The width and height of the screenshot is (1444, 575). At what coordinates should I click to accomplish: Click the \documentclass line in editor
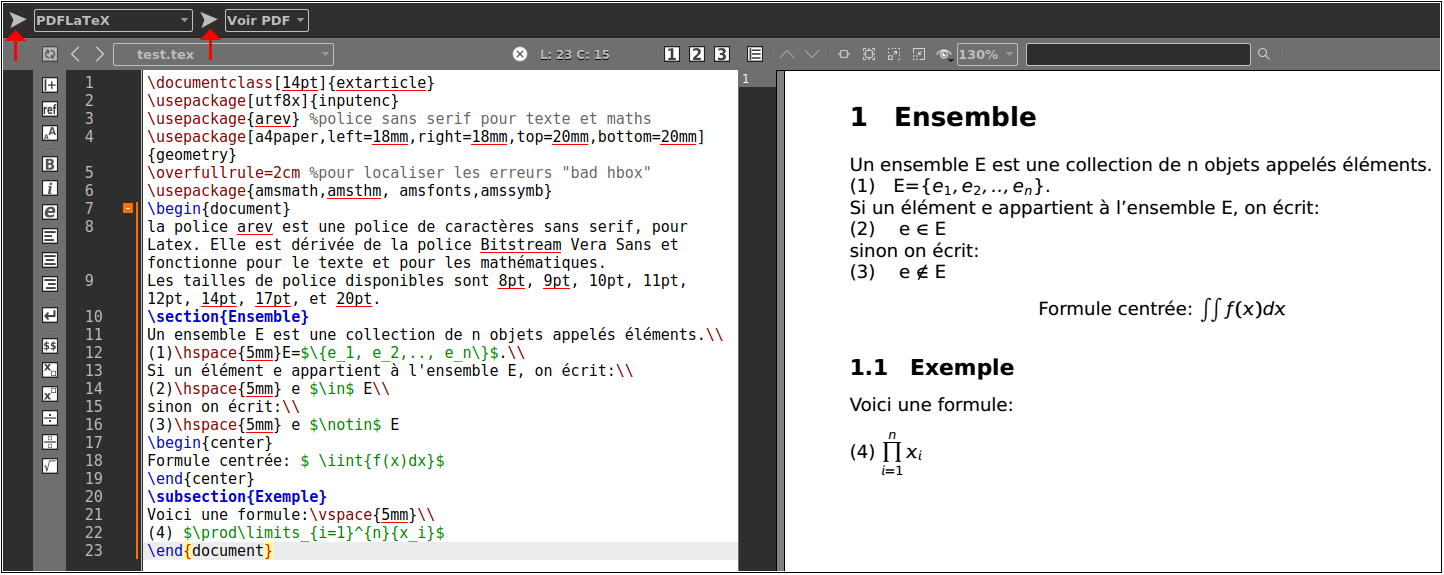point(291,83)
